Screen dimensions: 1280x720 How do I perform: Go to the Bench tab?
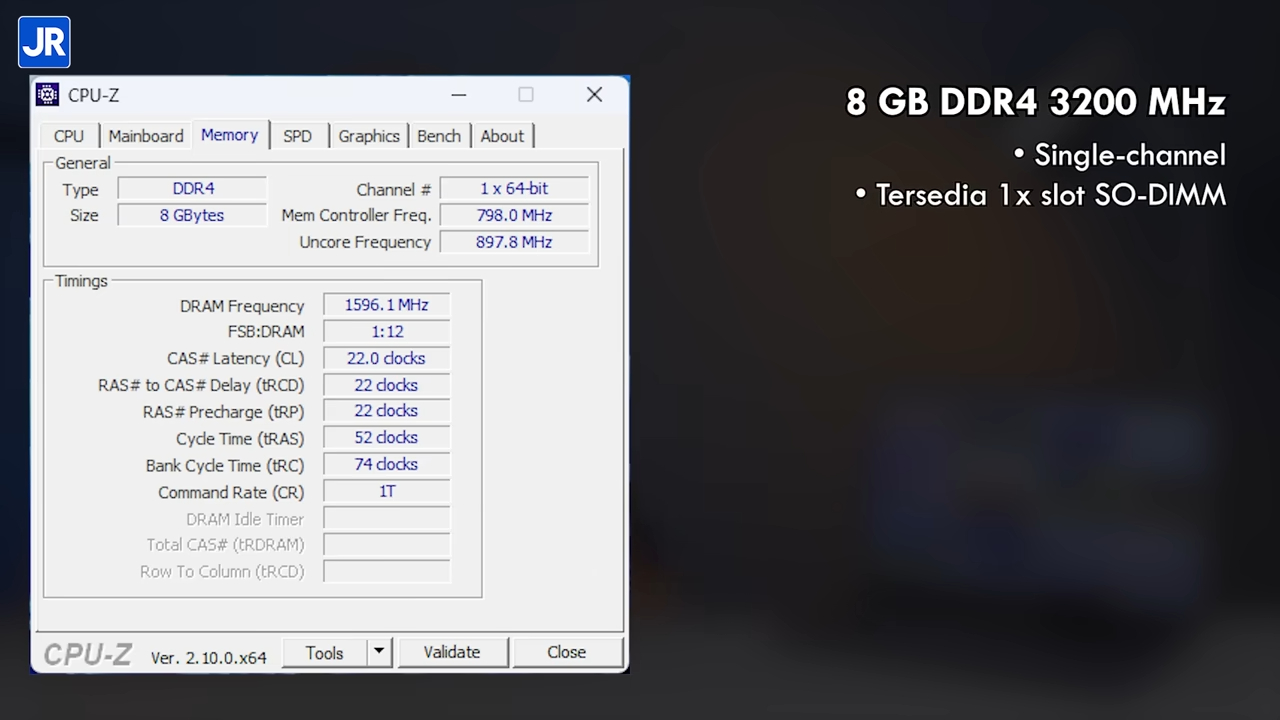(439, 136)
